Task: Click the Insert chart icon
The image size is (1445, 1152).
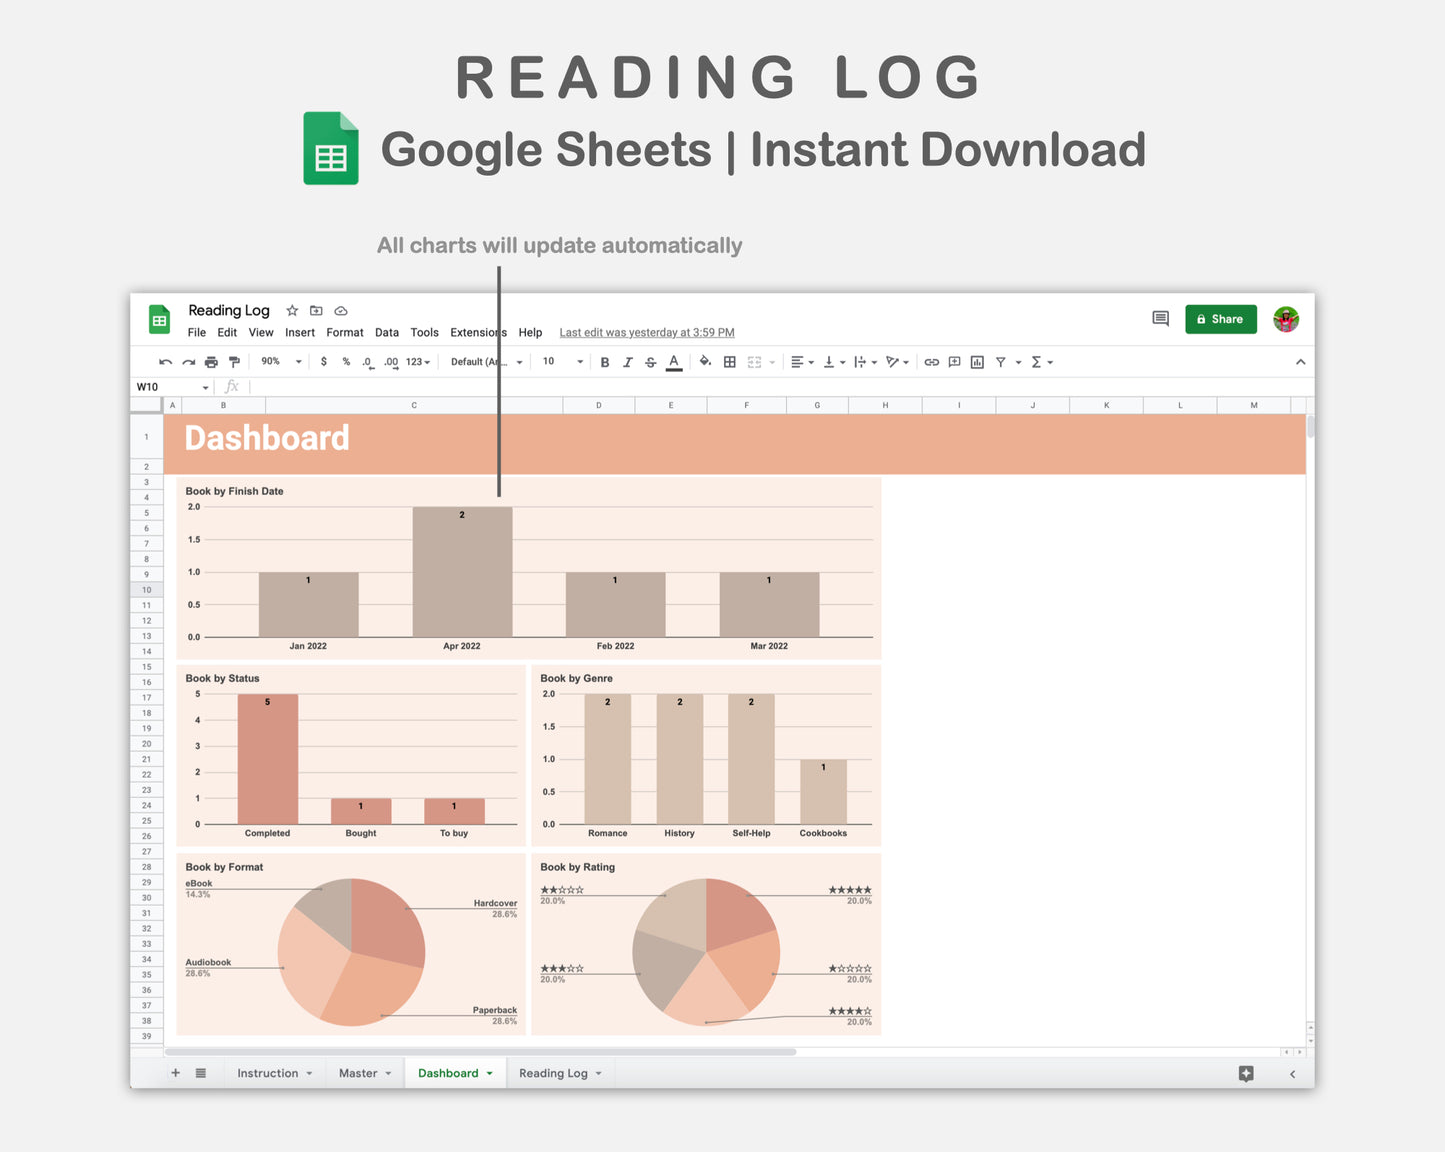Action: pos(977,361)
